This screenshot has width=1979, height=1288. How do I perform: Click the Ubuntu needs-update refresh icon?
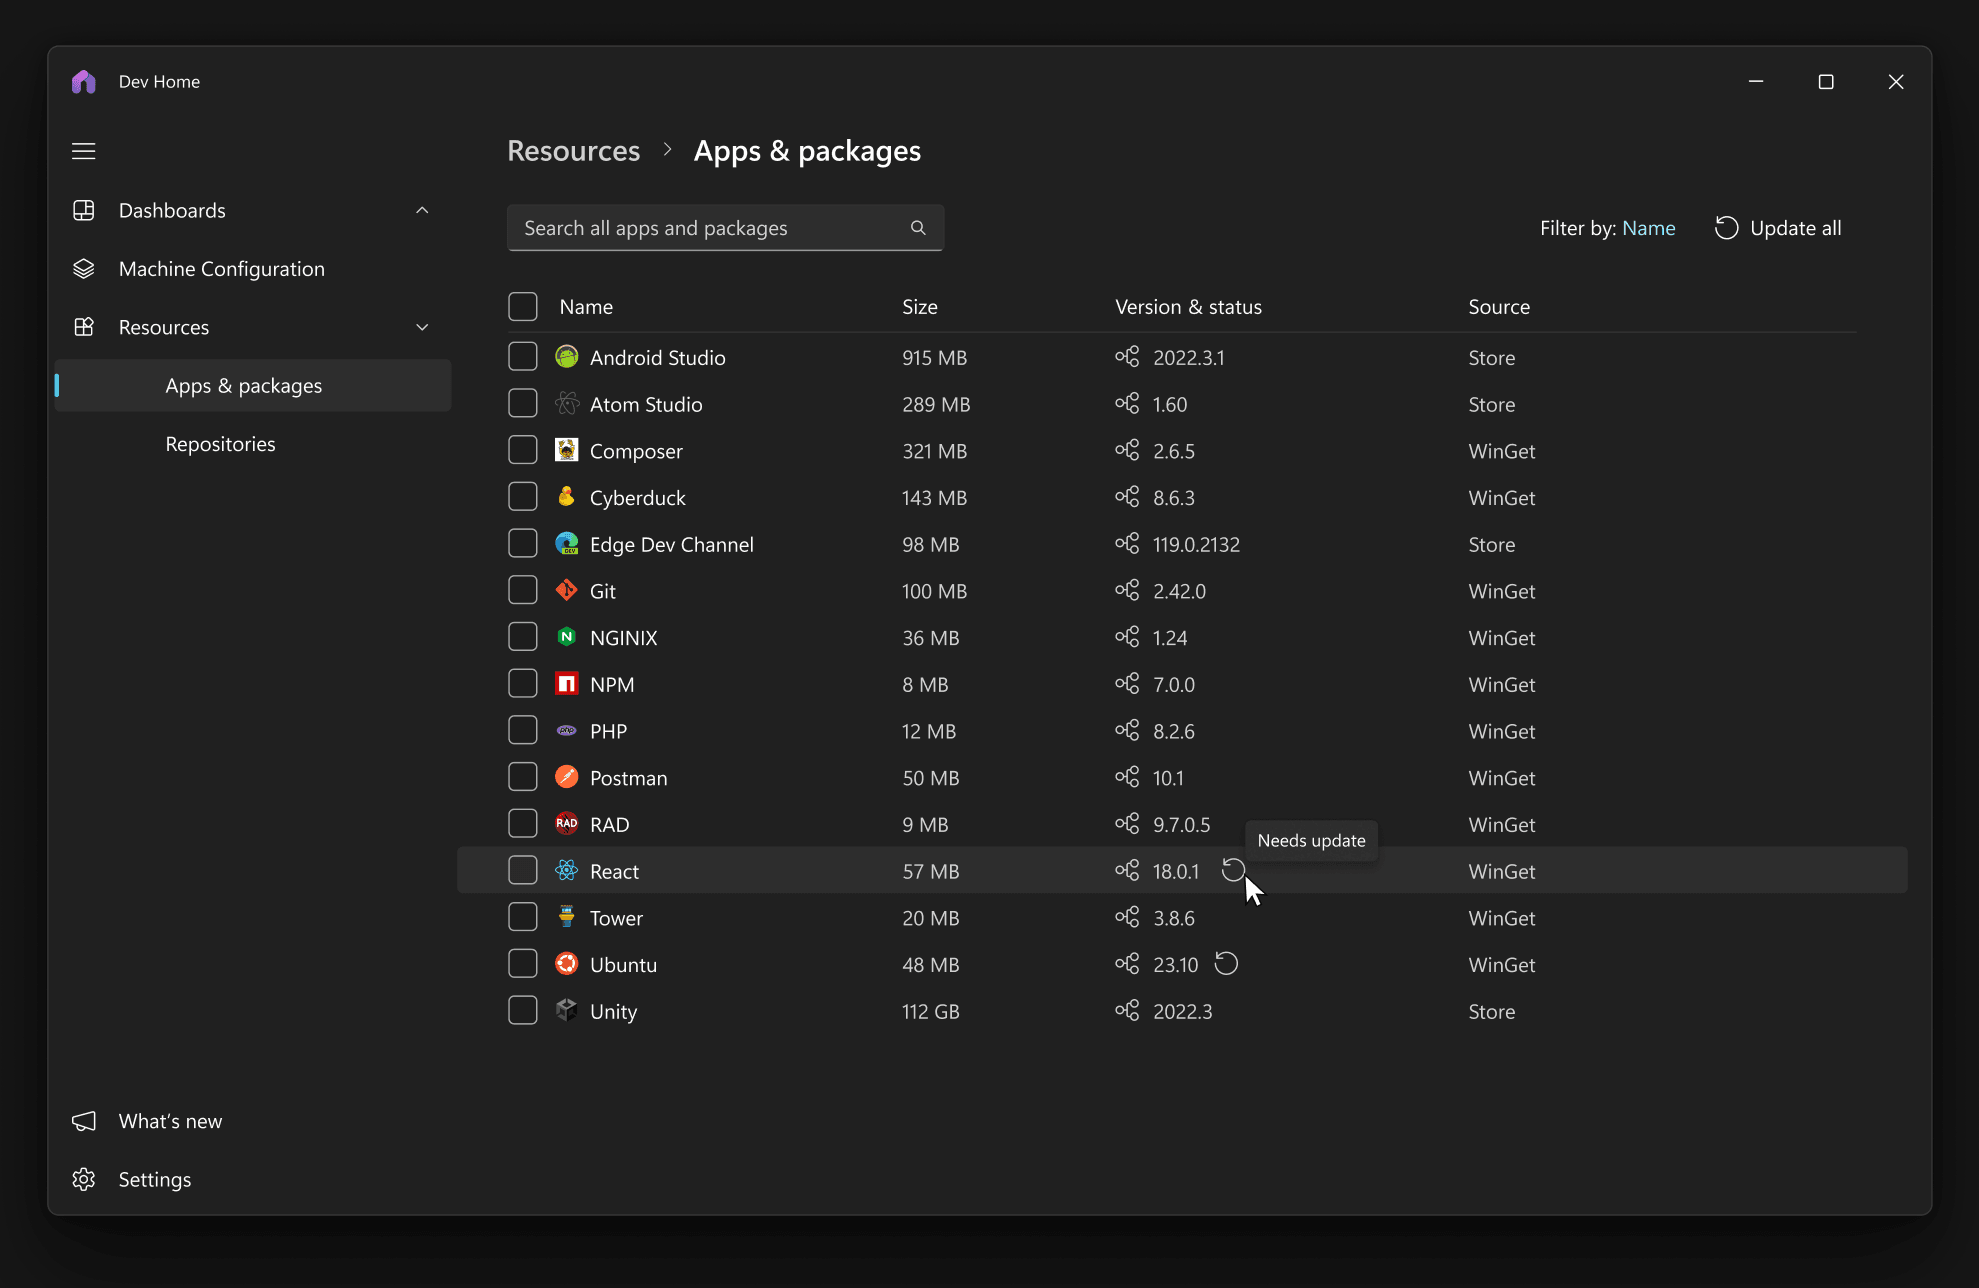1226,964
